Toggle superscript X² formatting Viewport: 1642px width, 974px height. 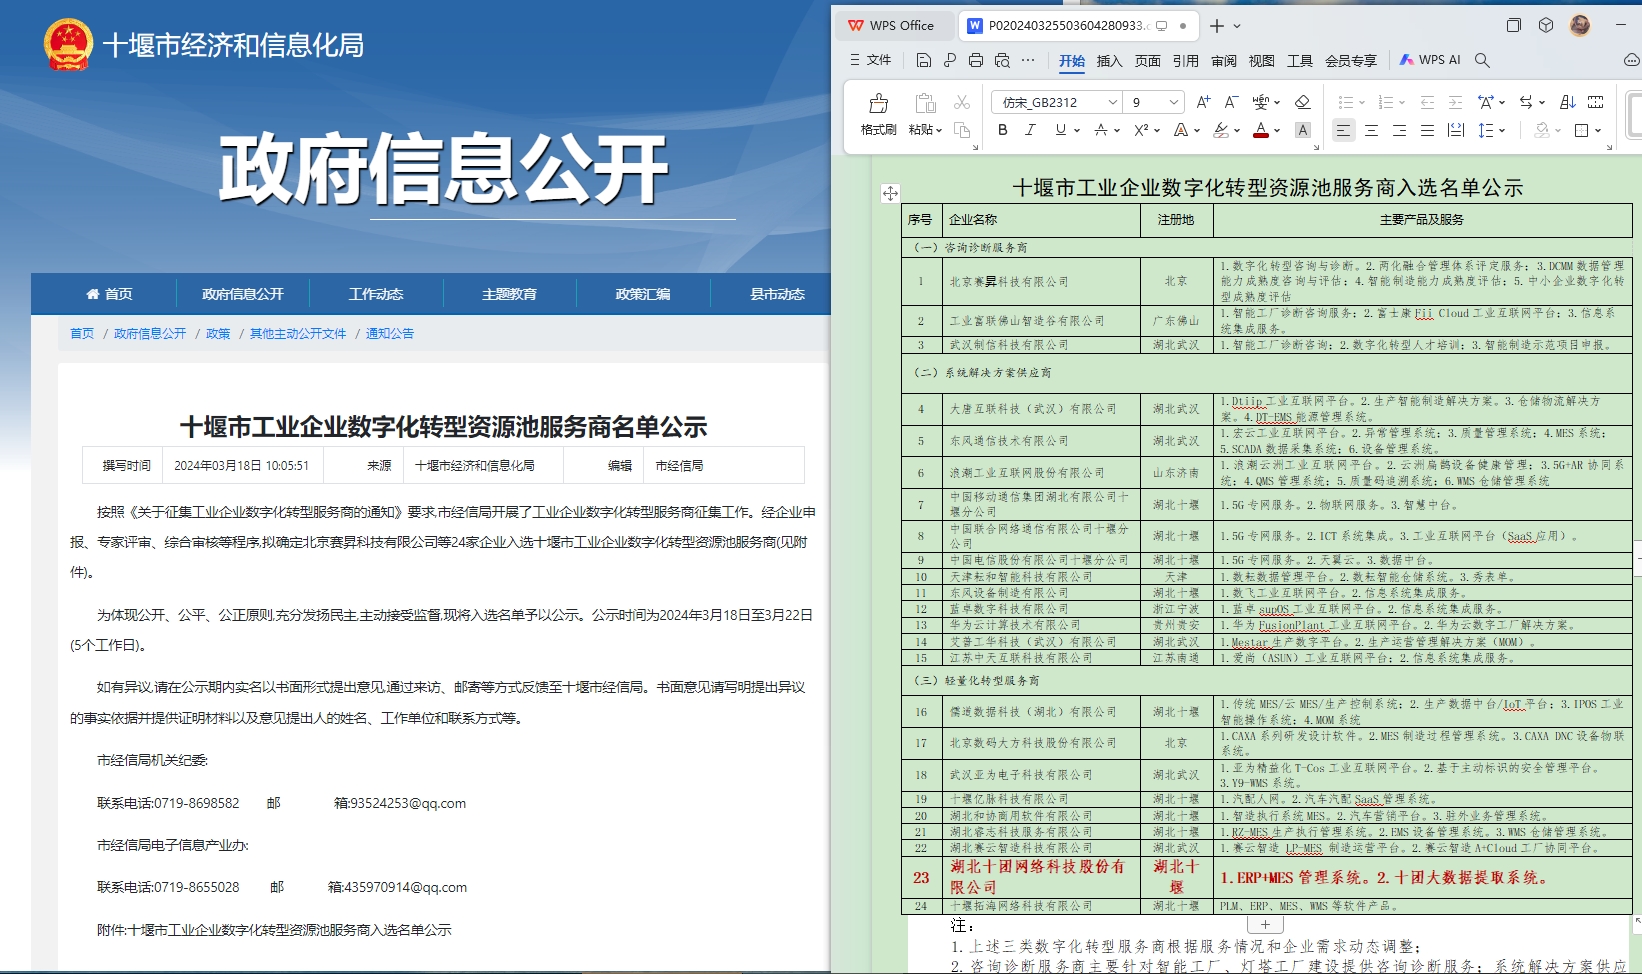(1141, 130)
